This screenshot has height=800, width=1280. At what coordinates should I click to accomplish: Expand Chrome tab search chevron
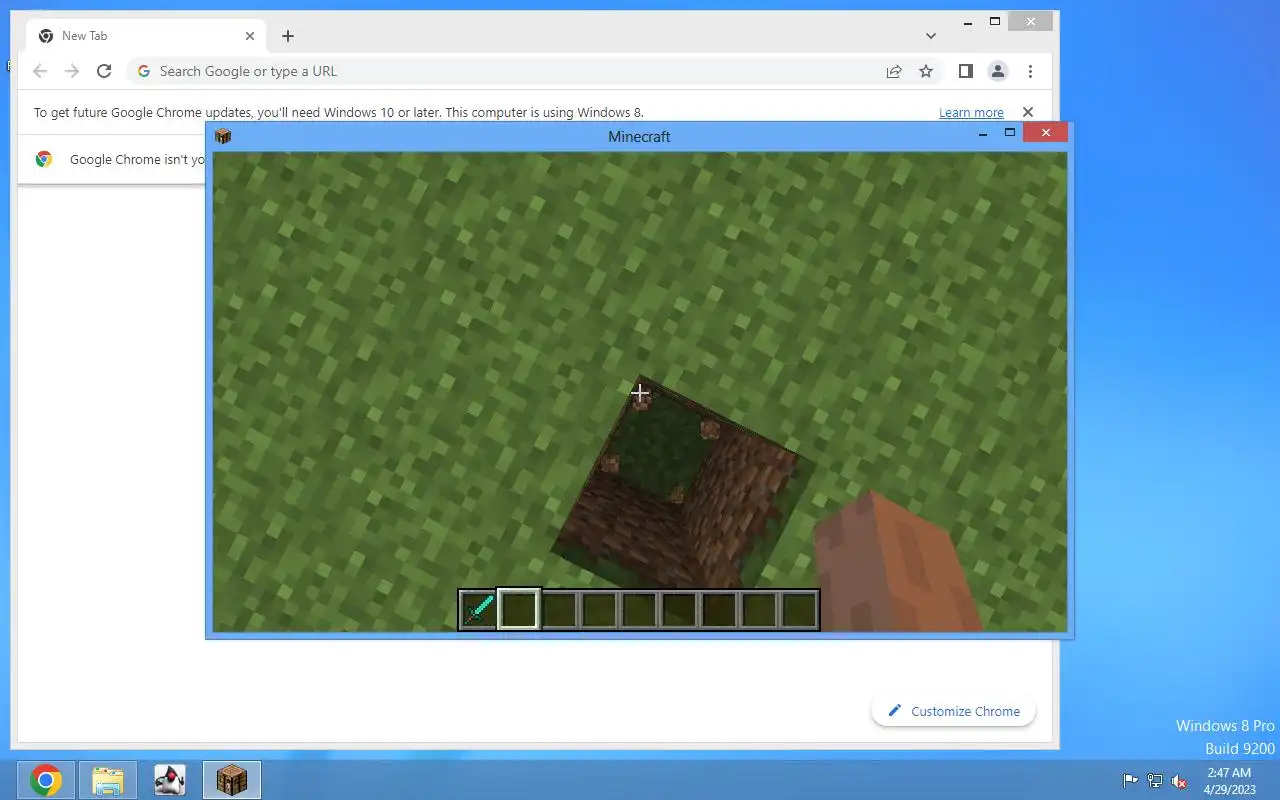pyautogui.click(x=931, y=36)
